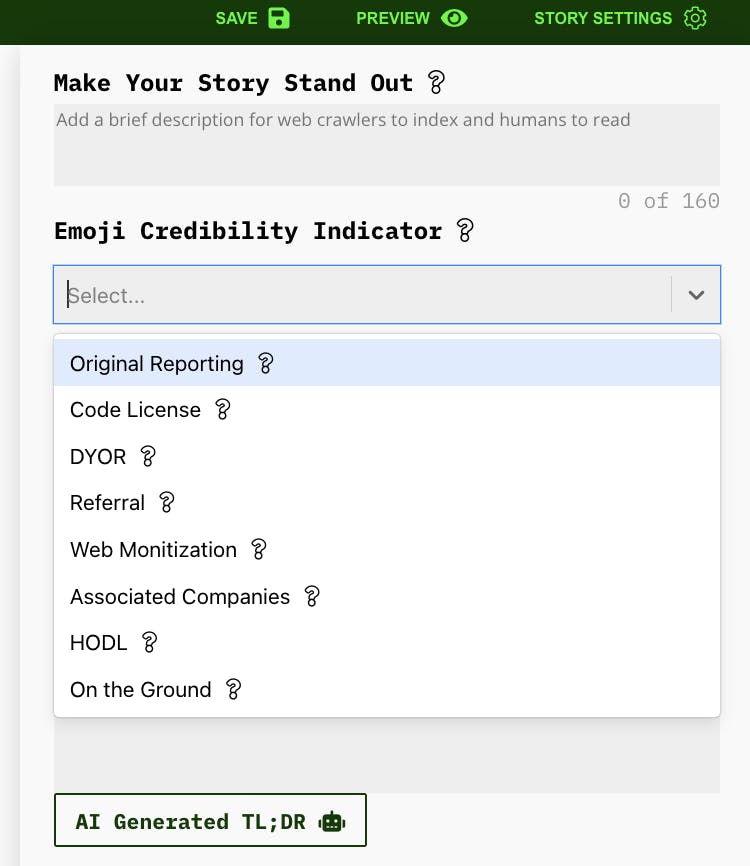Click the brief description text area
Image resolution: width=750 pixels, height=866 pixels.
tap(387, 143)
